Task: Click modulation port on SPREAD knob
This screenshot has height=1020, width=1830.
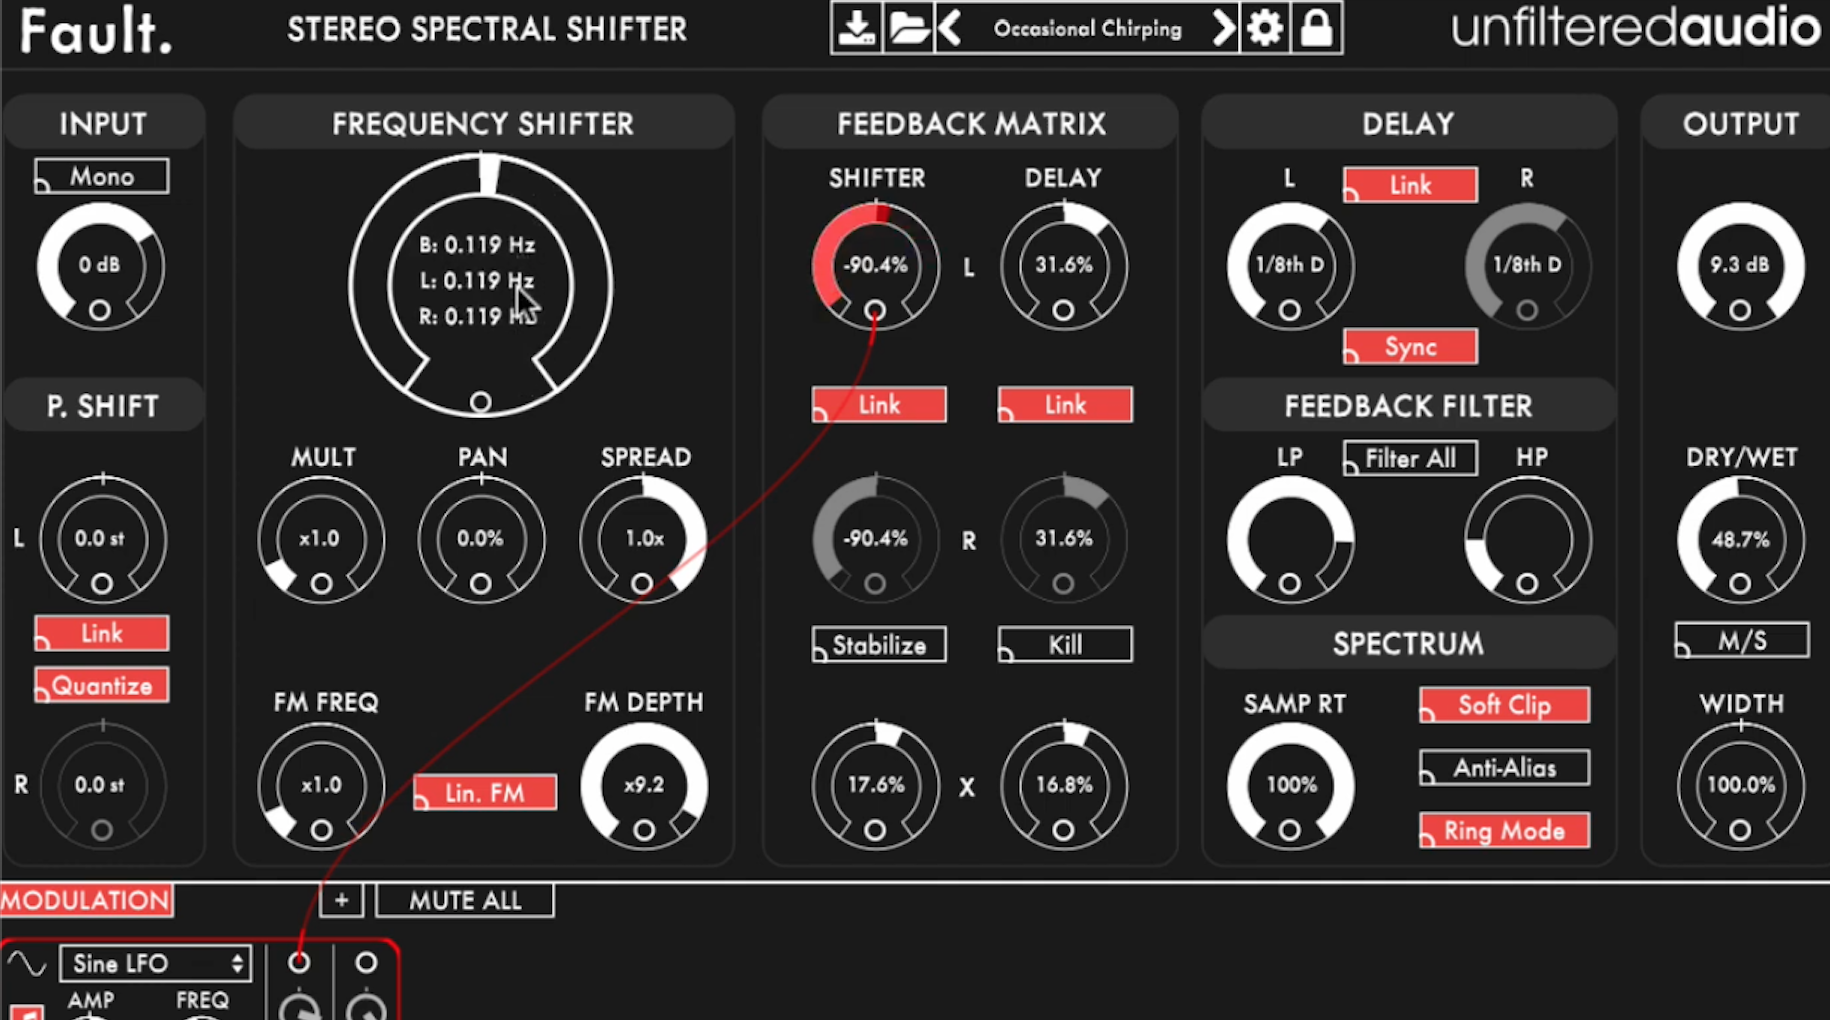Action: [642, 584]
